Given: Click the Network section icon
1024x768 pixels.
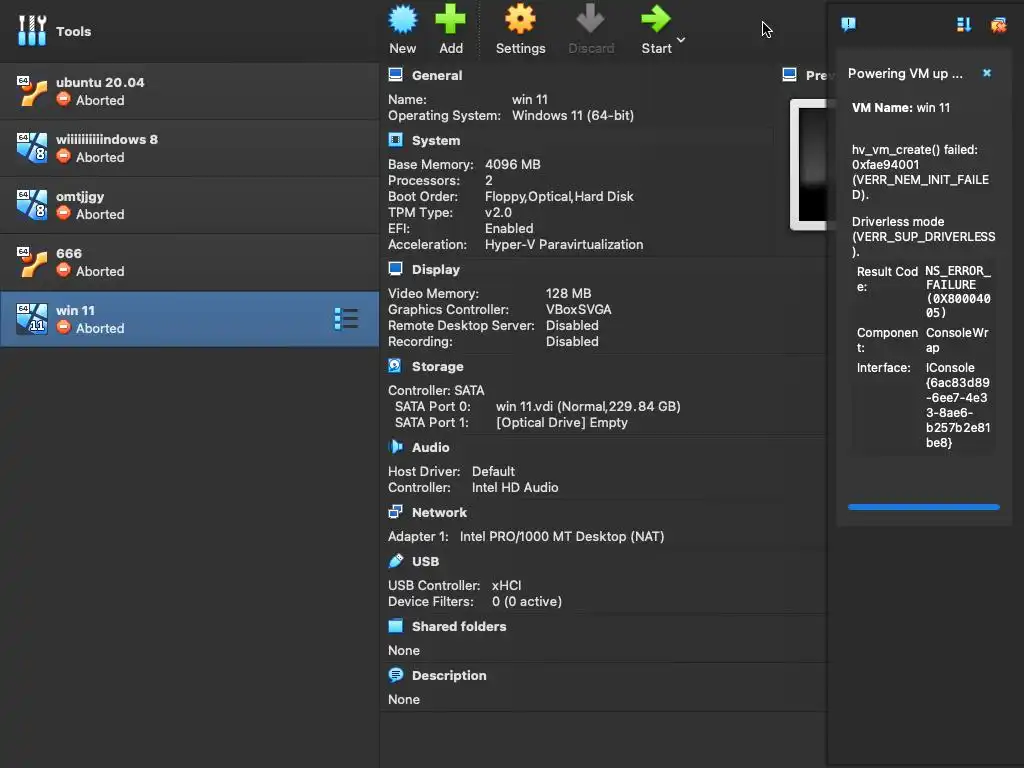Looking at the screenshot, I should 395,512.
